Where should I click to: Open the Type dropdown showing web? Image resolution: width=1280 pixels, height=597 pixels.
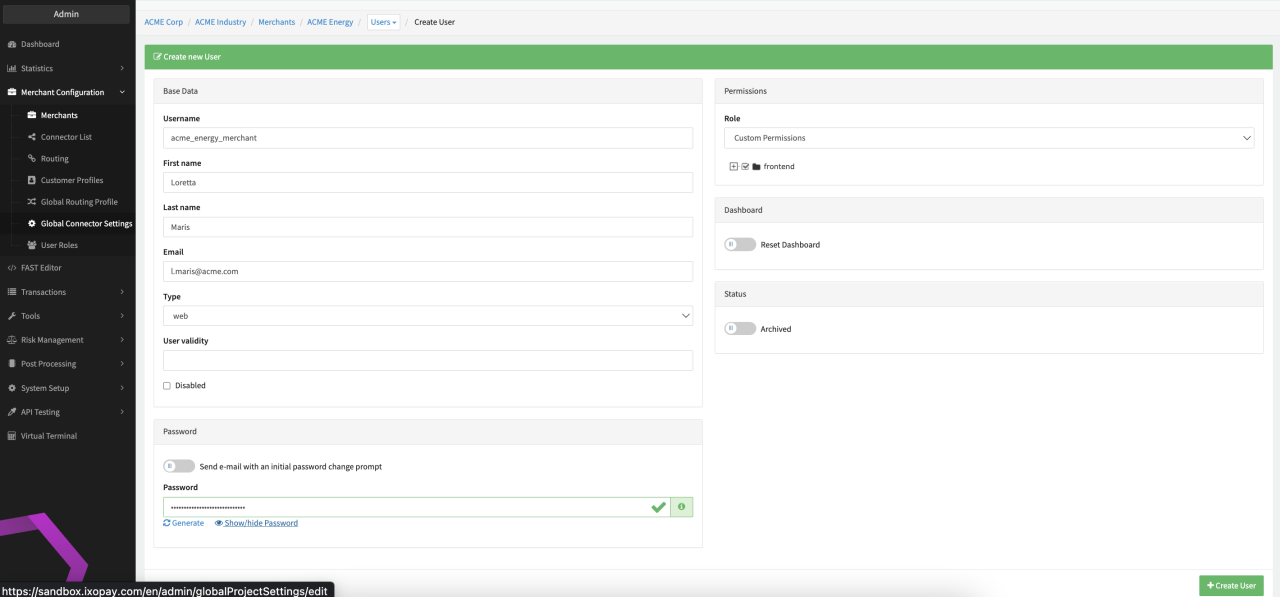428,316
